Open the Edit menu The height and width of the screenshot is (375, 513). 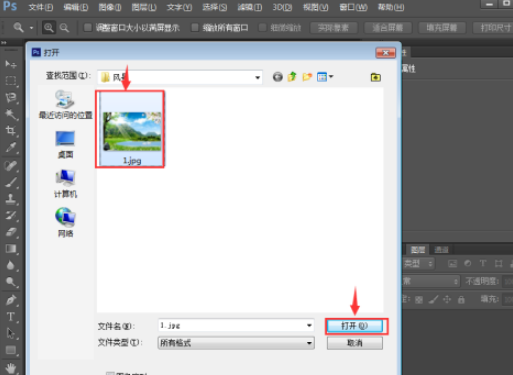coord(76,7)
